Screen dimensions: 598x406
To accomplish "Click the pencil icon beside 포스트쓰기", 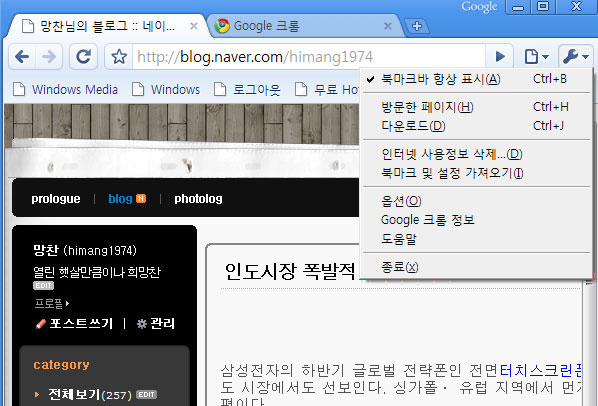I will click(x=40, y=324).
